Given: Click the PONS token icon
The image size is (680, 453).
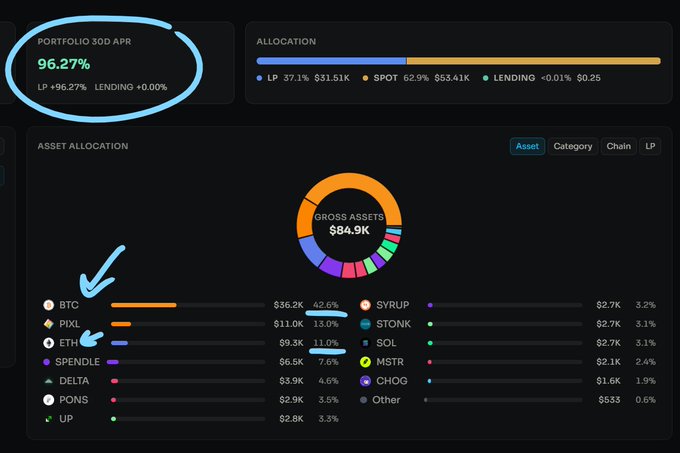Looking at the screenshot, I should click(49, 400).
